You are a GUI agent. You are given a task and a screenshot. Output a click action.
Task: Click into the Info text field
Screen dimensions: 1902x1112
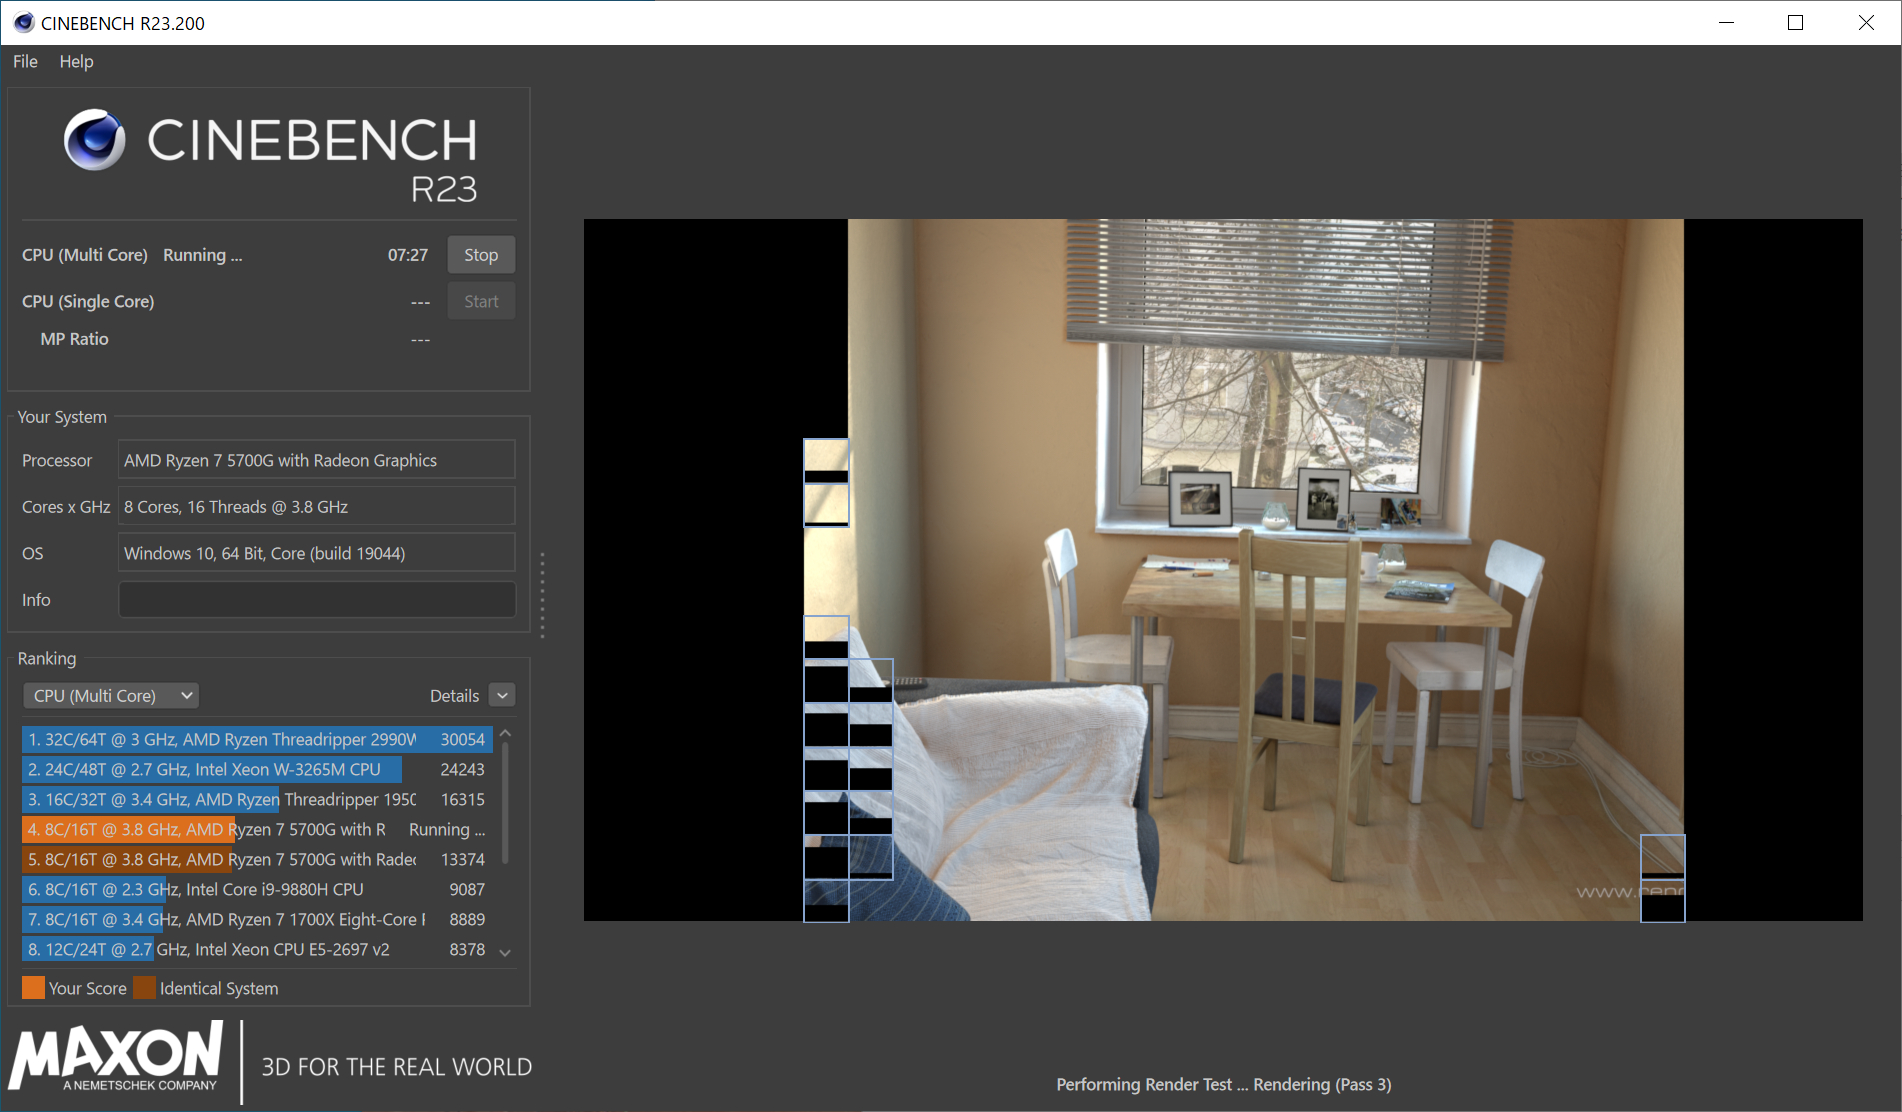click(317, 600)
